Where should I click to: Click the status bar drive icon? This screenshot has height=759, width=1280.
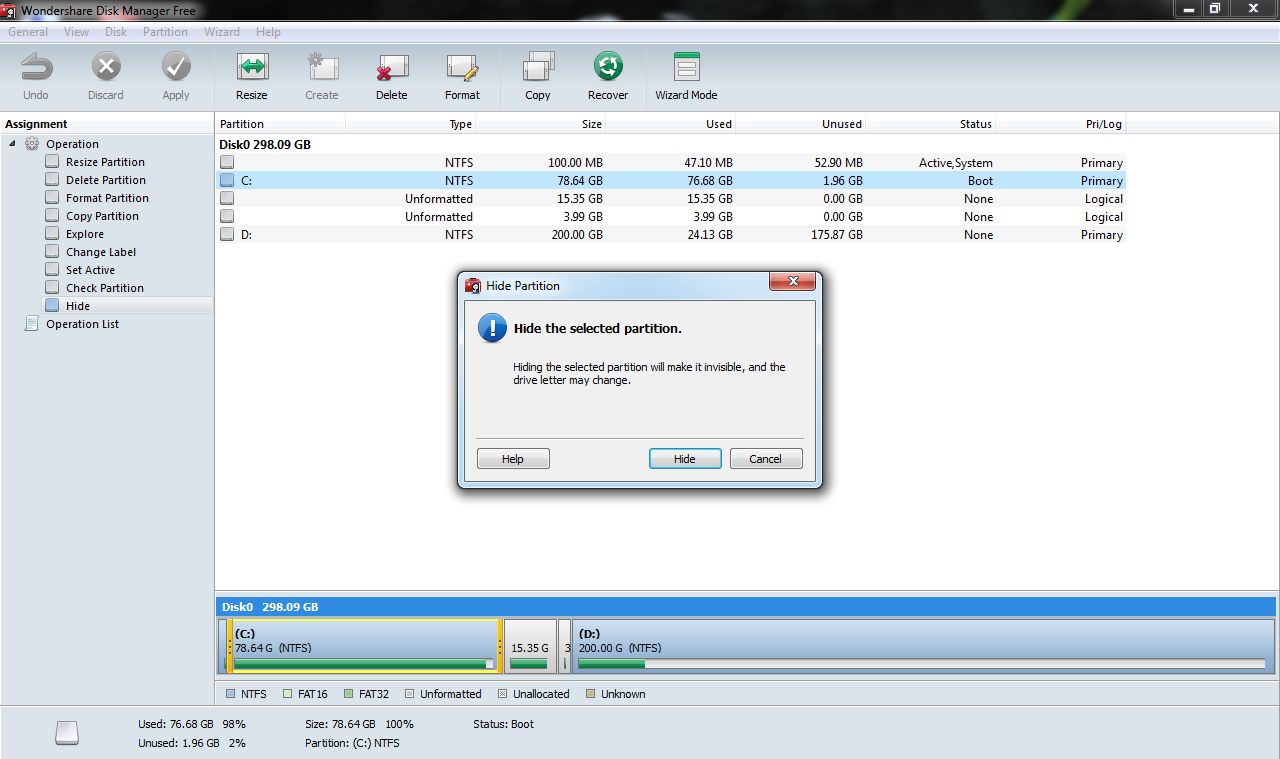tap(67, 733)
